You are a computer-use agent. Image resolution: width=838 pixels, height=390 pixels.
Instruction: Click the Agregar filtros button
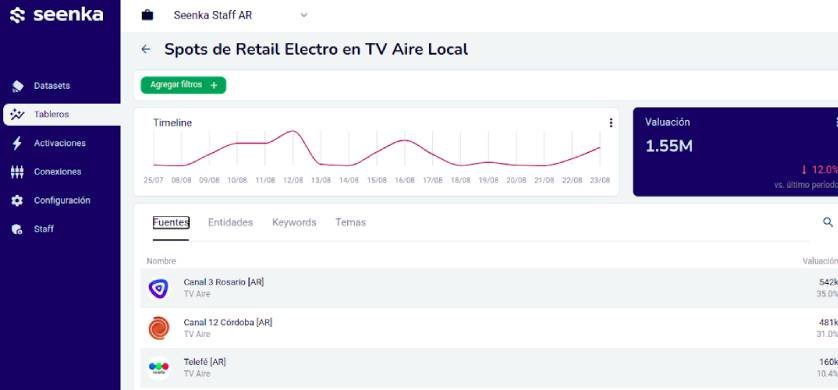pyautogui.click(x=183, y=85)
